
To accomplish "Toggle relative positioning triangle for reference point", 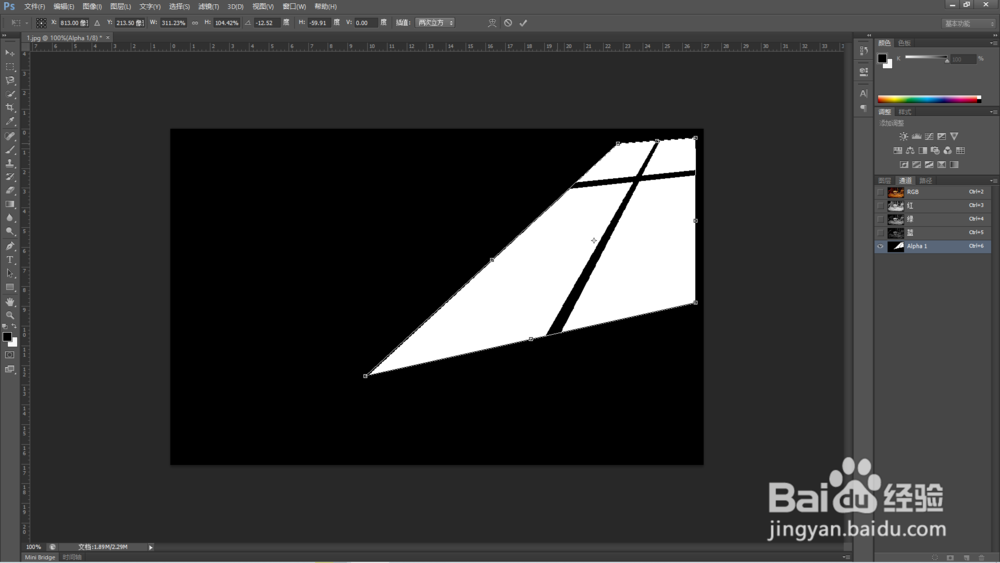I will (x=97, y=23).
